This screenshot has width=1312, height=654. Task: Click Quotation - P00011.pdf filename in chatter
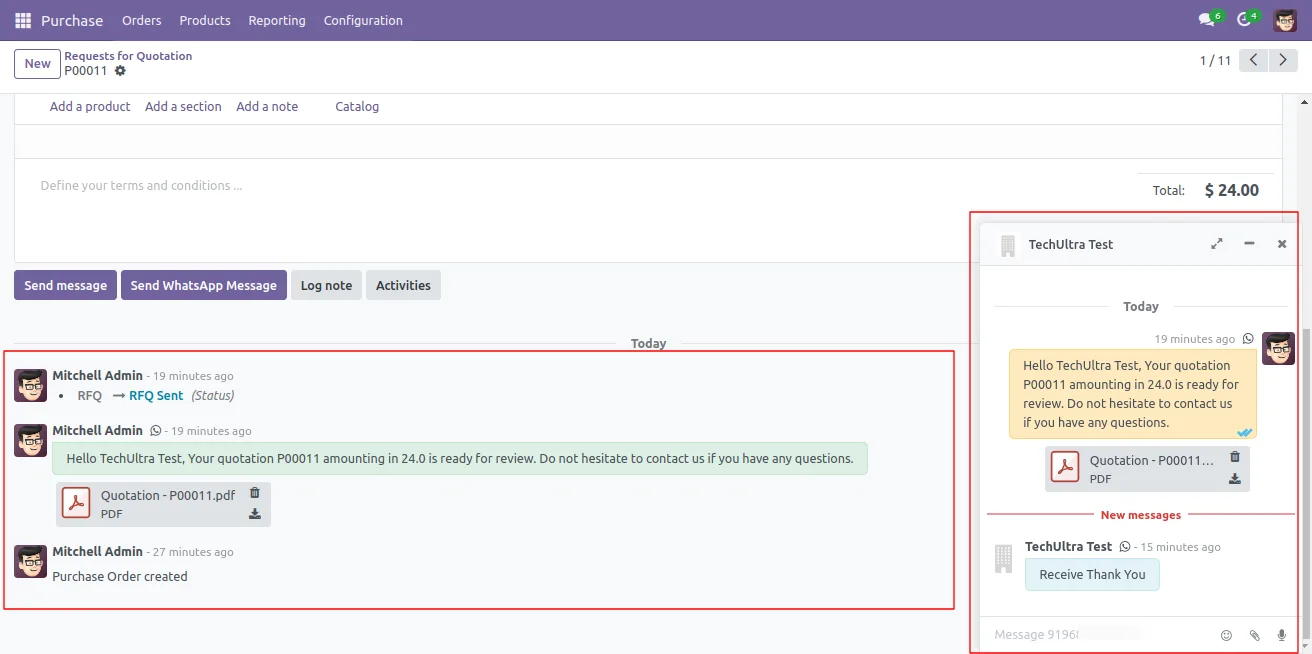(x=168, y=495)
